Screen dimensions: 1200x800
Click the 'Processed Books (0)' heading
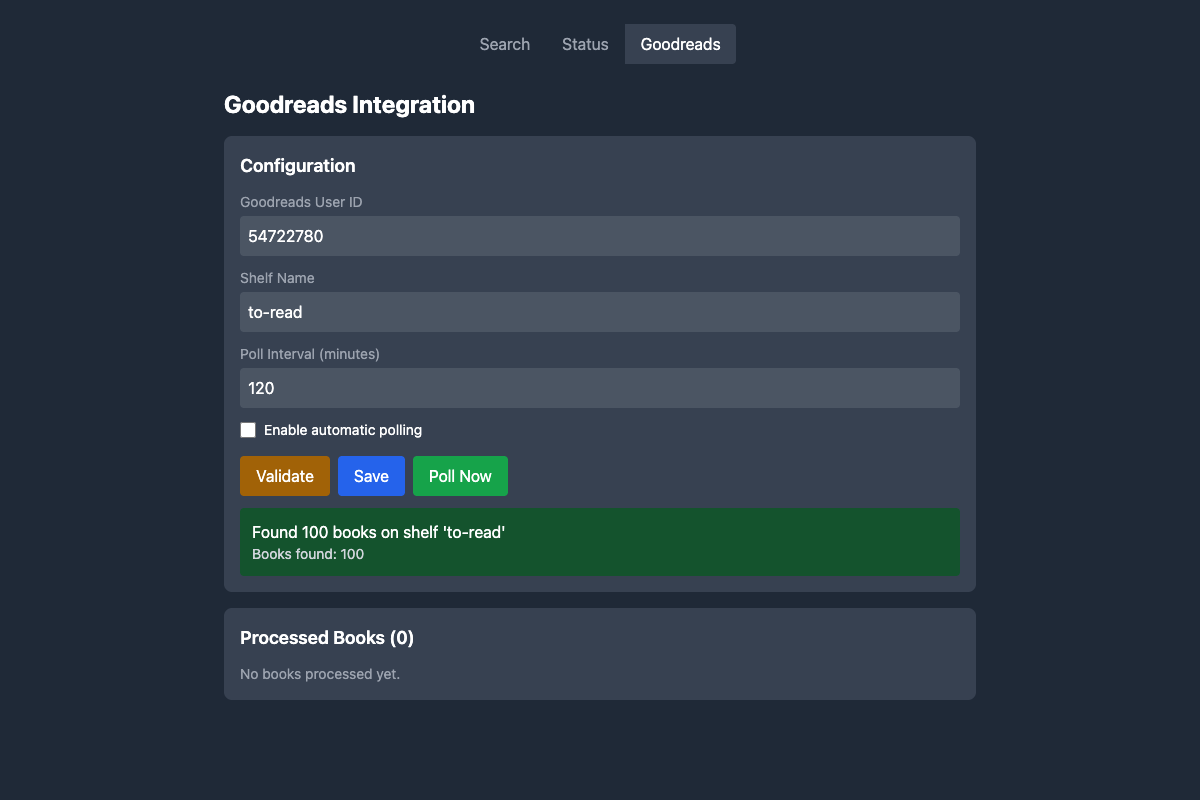click(x=327, y=638)
